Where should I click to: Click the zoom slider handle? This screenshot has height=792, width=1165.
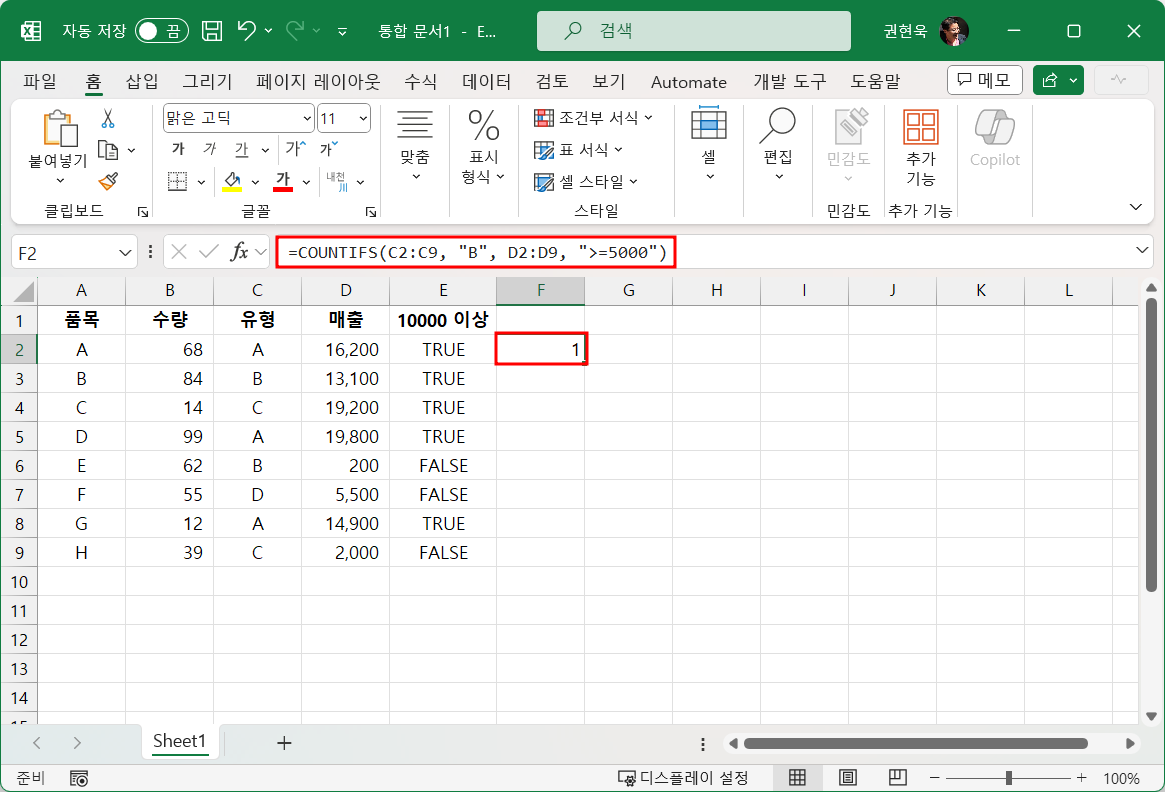(x=1008, y=778)
